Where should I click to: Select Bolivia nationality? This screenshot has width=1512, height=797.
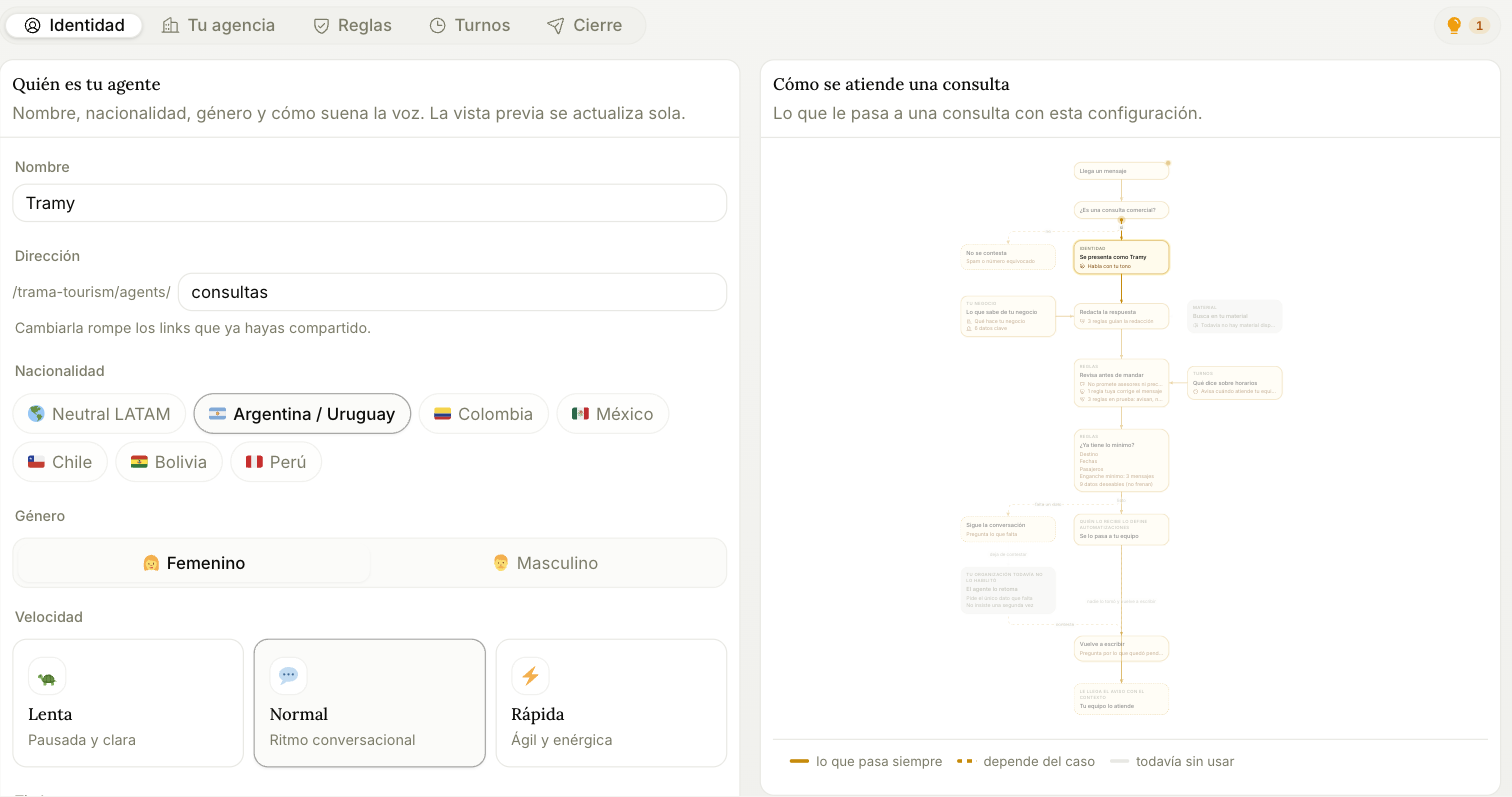[x=169, y=462]
